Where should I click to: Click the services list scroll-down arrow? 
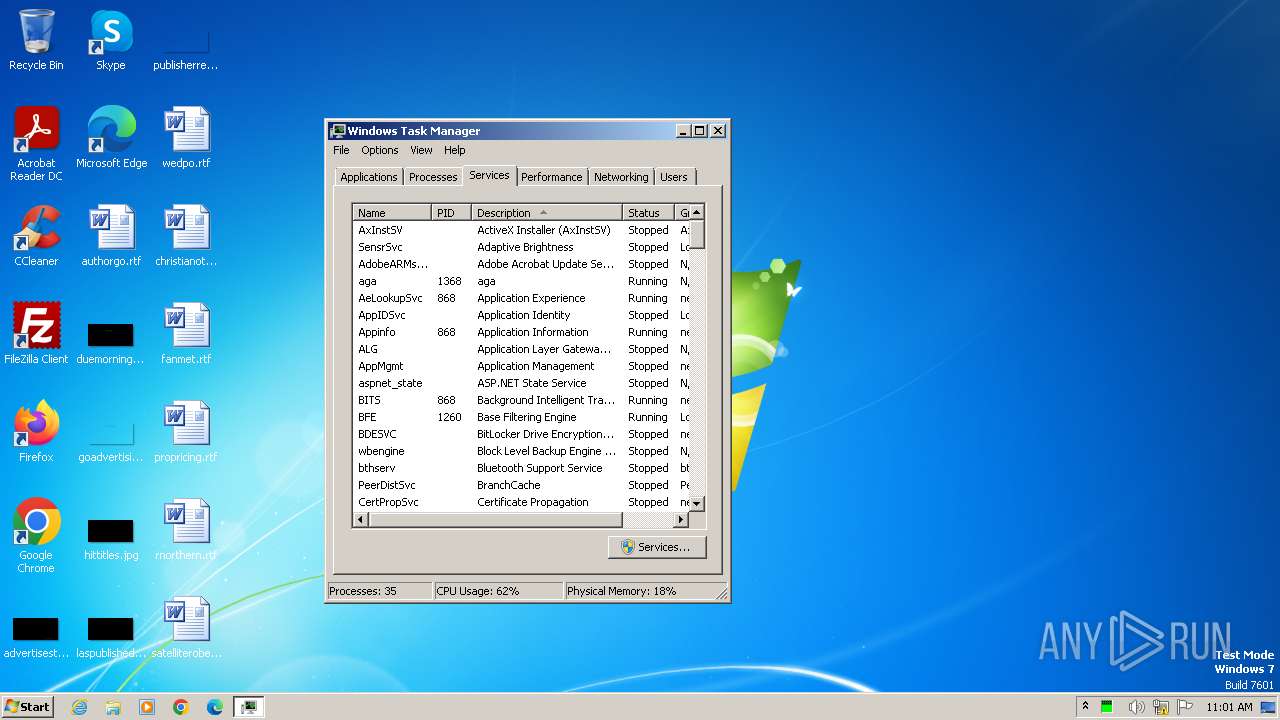pos(697,503)
